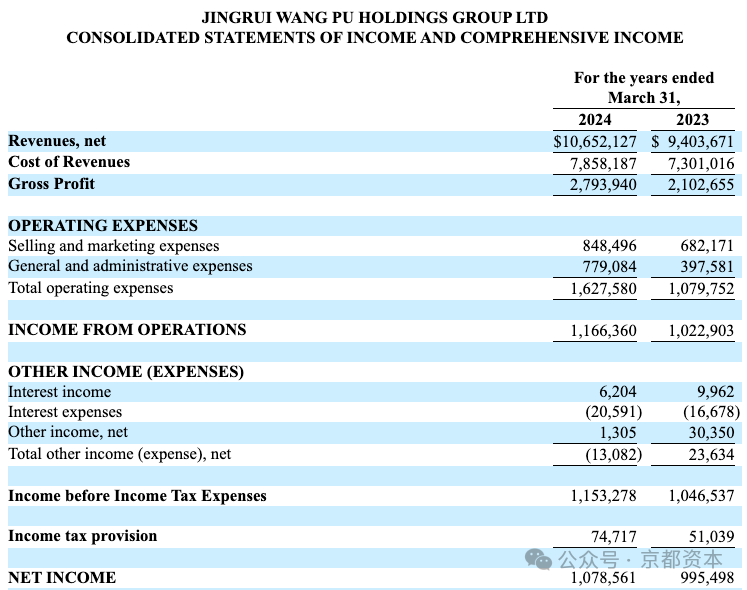Click the 公众号 · 京都资本 watermark text
The image size is (747, 590).
coord(640,559)
